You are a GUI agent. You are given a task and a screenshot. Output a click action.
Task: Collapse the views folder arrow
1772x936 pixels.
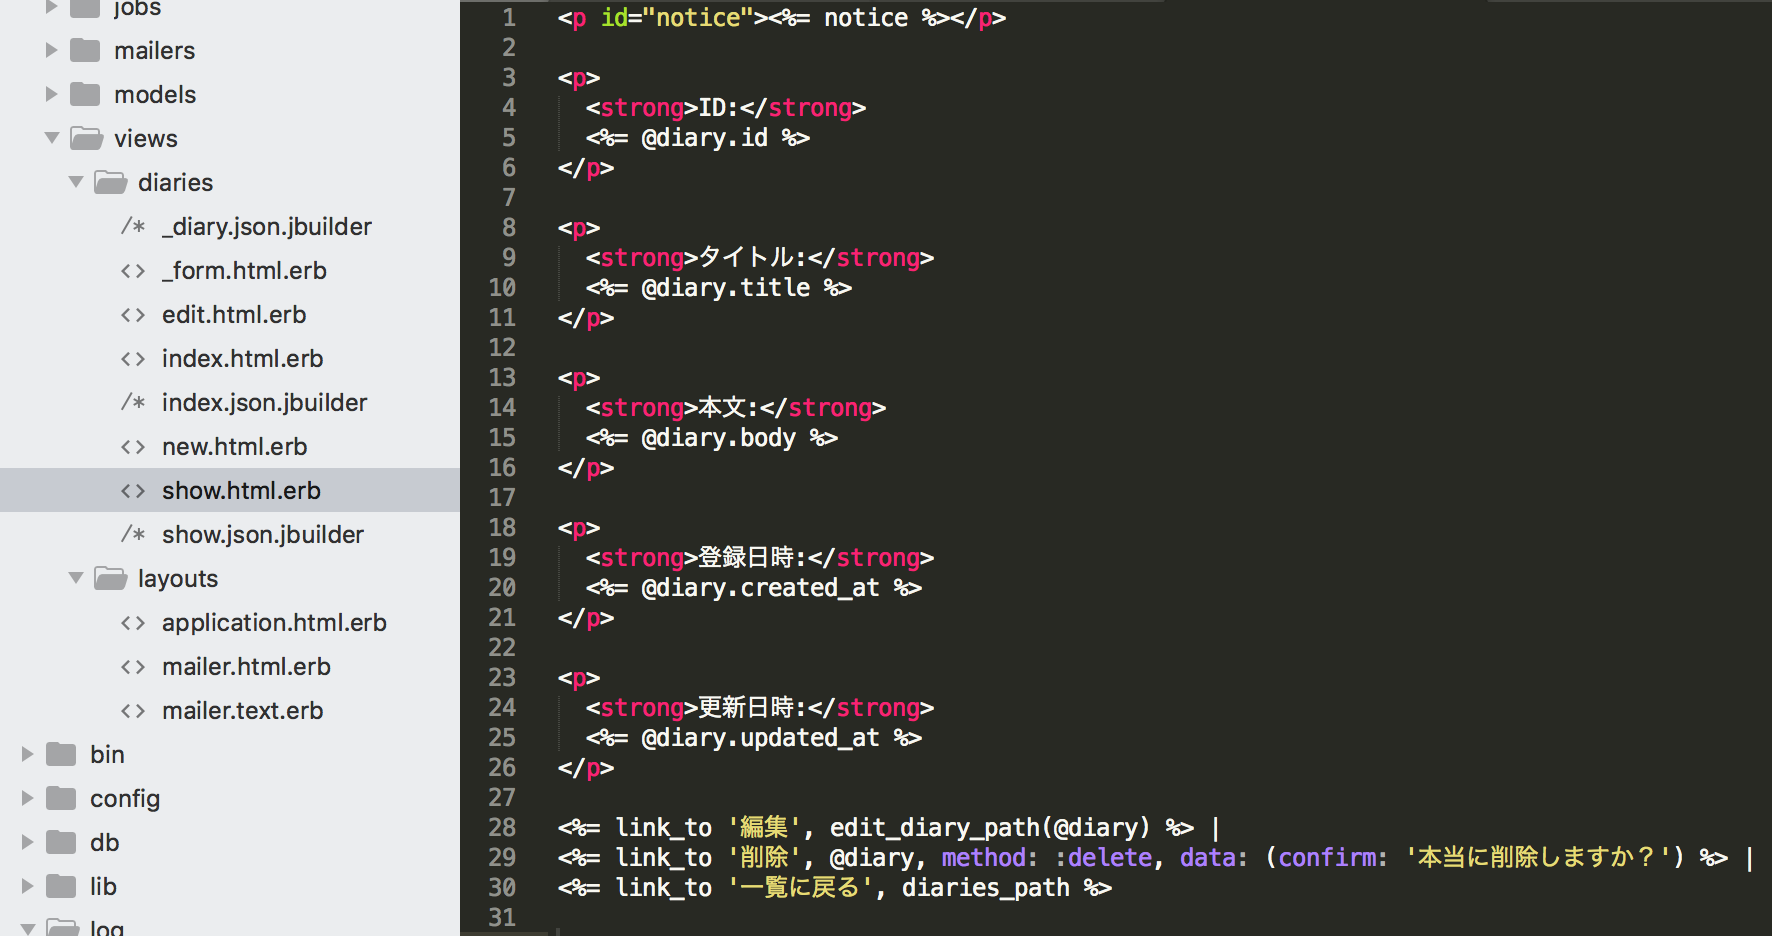click(x=52, y=138)
